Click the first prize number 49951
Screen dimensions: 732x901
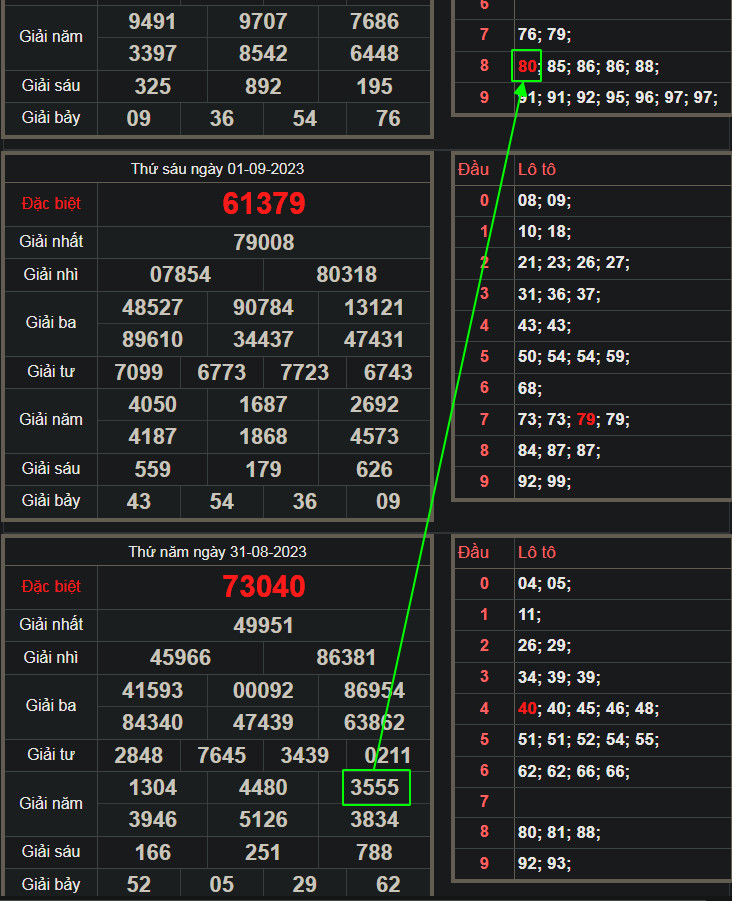click(264, 625)
